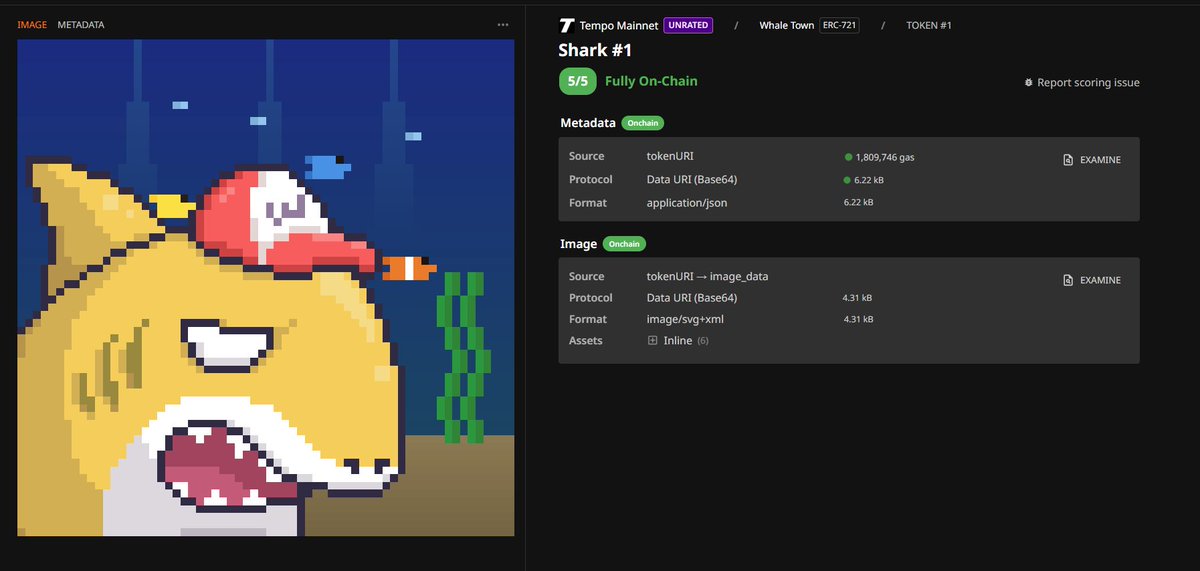The height and width of the screenshot is (571, 1200).
Task: Click the green dot beside 6.22 kB protocol size
Action: (x=848, y=180)
